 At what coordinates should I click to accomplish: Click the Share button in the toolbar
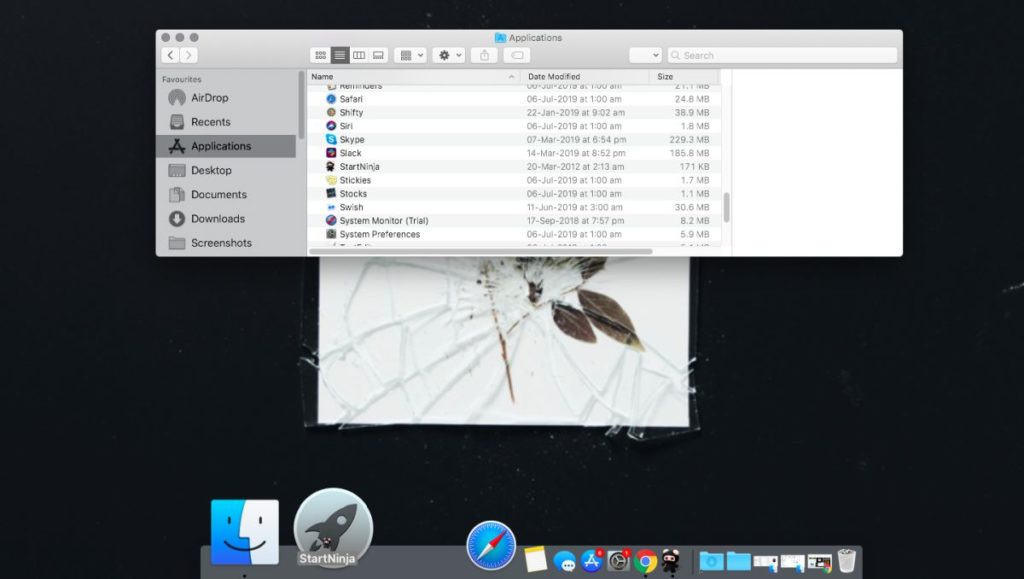click(x=485, y=55)
